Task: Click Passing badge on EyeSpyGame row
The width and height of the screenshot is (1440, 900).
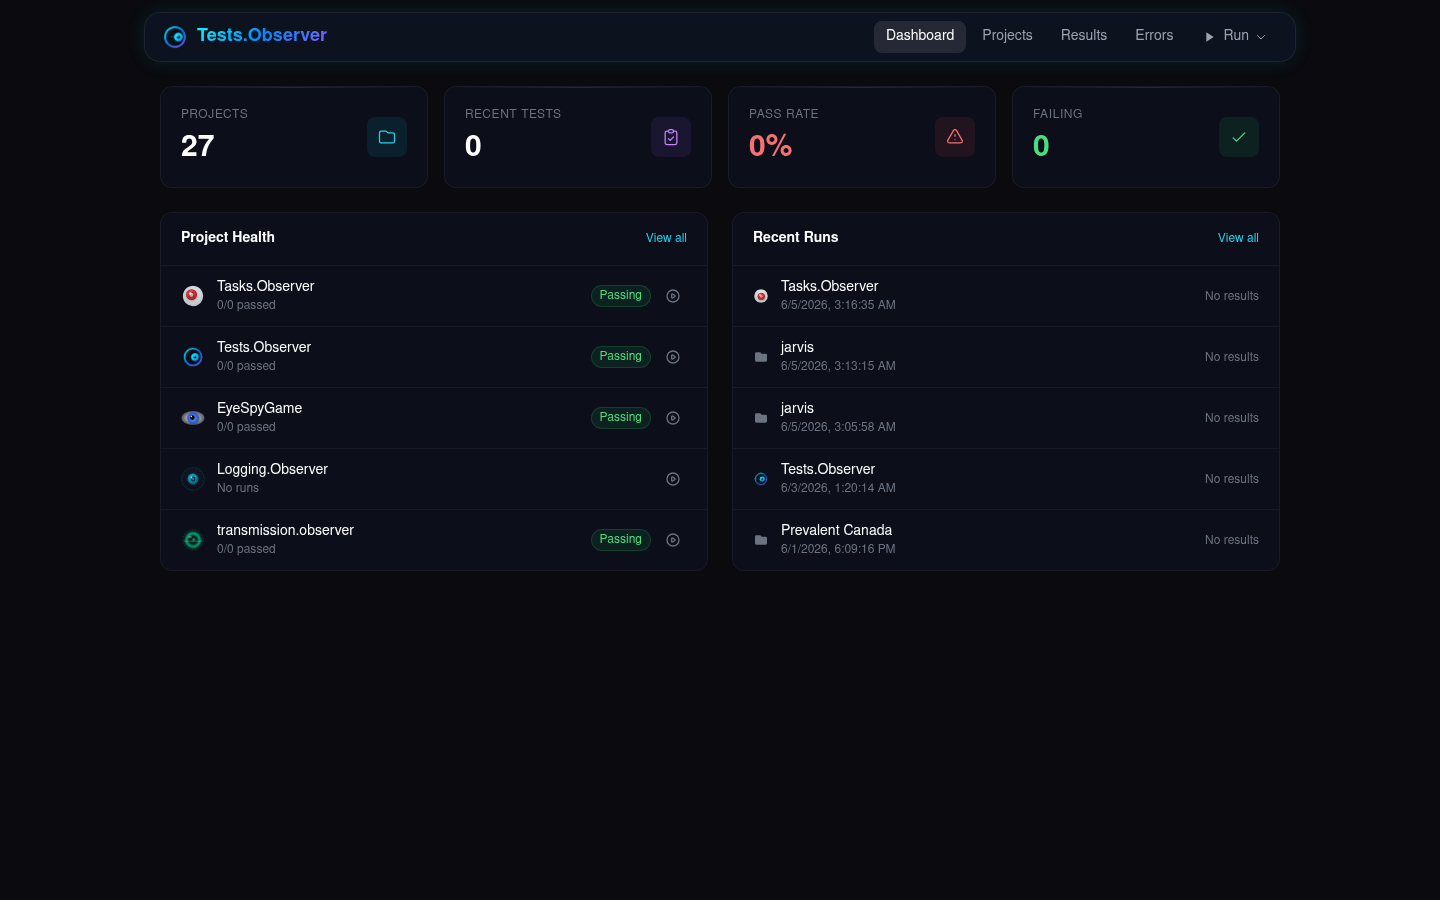Action: (x=621, y=418)
